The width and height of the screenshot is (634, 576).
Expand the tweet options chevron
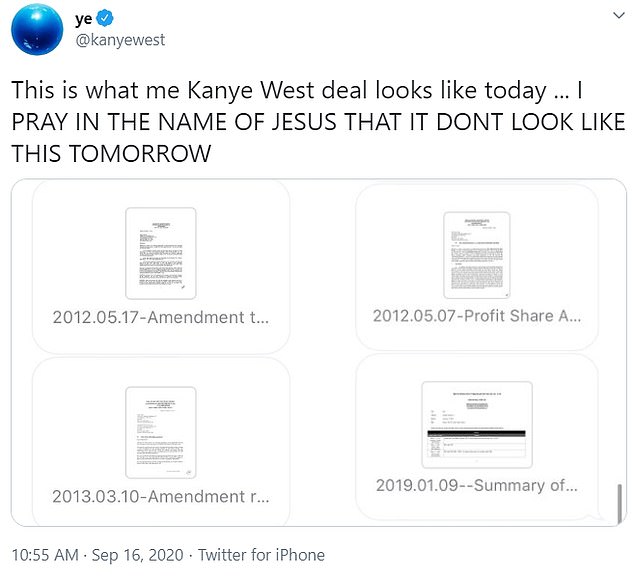[x=619, y=16]
